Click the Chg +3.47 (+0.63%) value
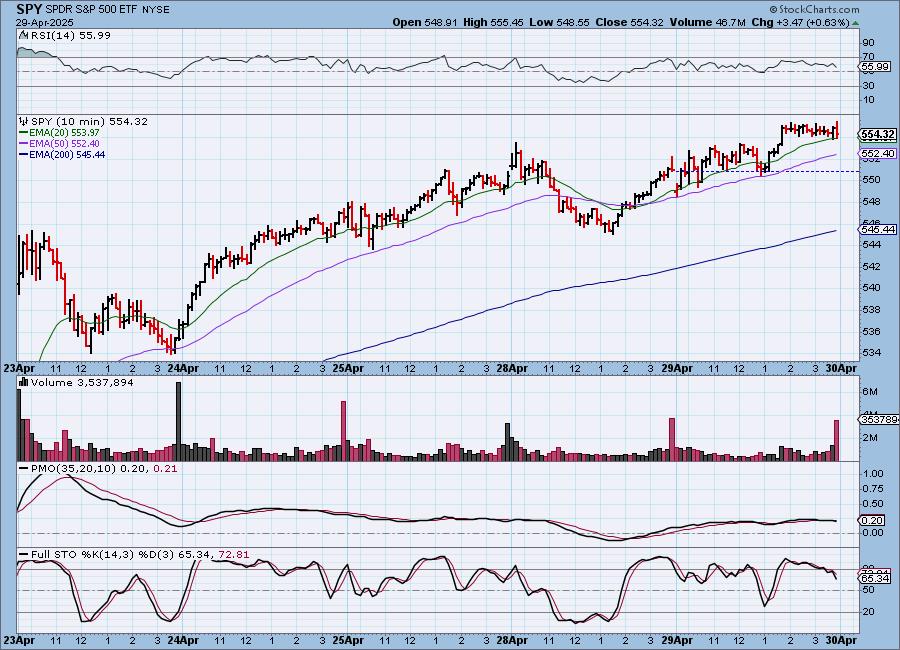 [x=800, y=22]
